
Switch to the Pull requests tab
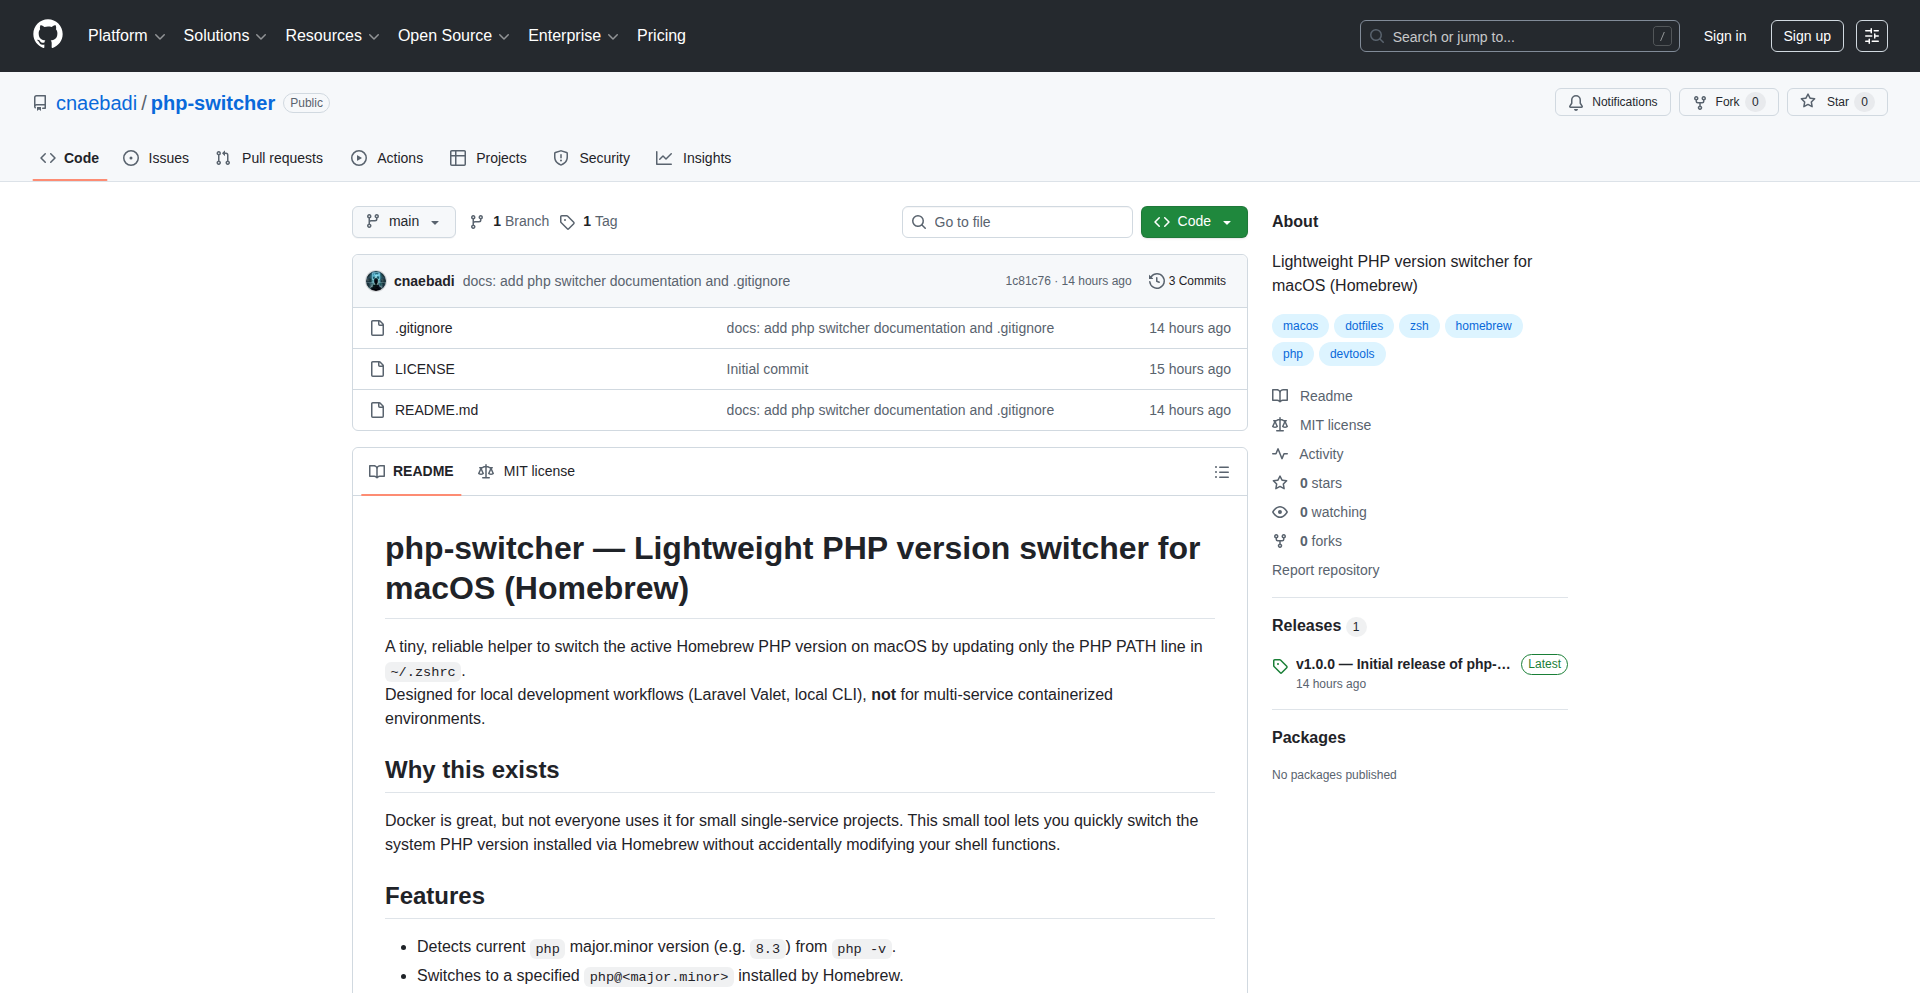[x=269, y=158]
